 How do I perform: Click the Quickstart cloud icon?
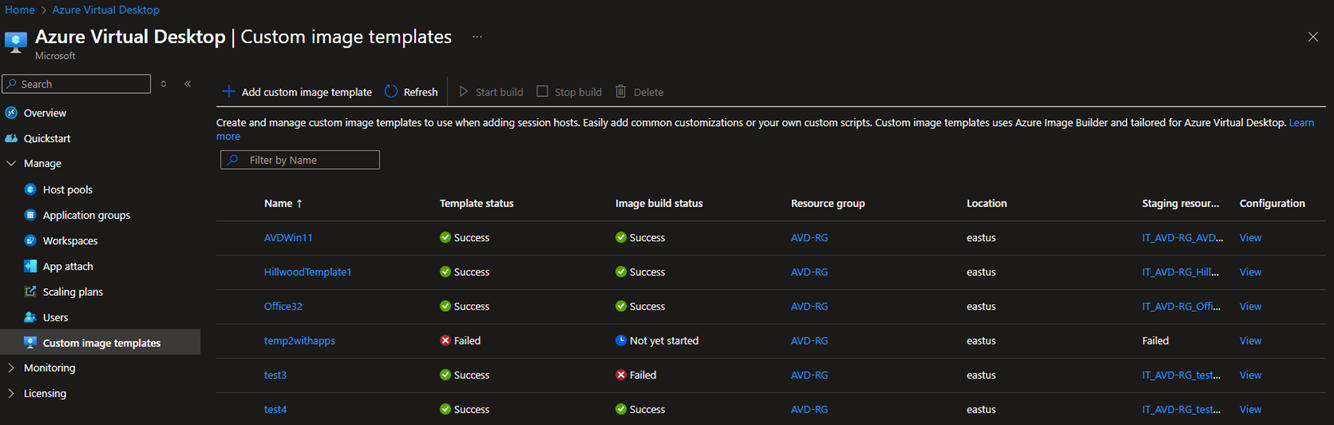pyautogui.click(x=11, y=139)
